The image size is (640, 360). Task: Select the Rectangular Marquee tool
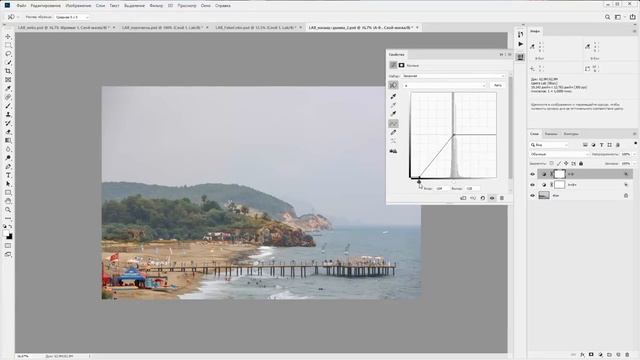(8, 45)
